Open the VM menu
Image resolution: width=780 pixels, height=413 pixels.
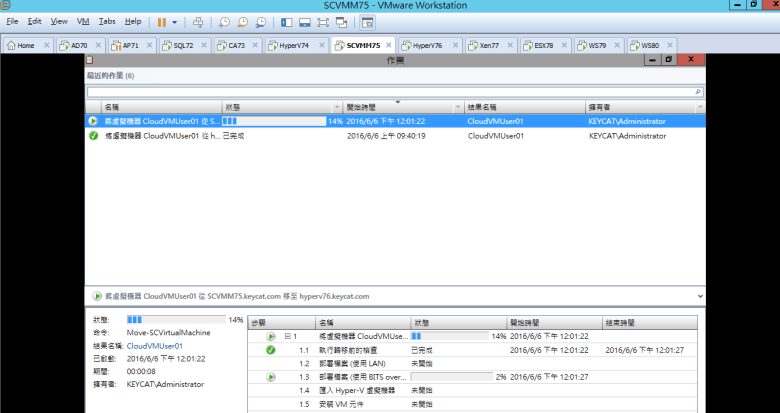click(83, 21)
